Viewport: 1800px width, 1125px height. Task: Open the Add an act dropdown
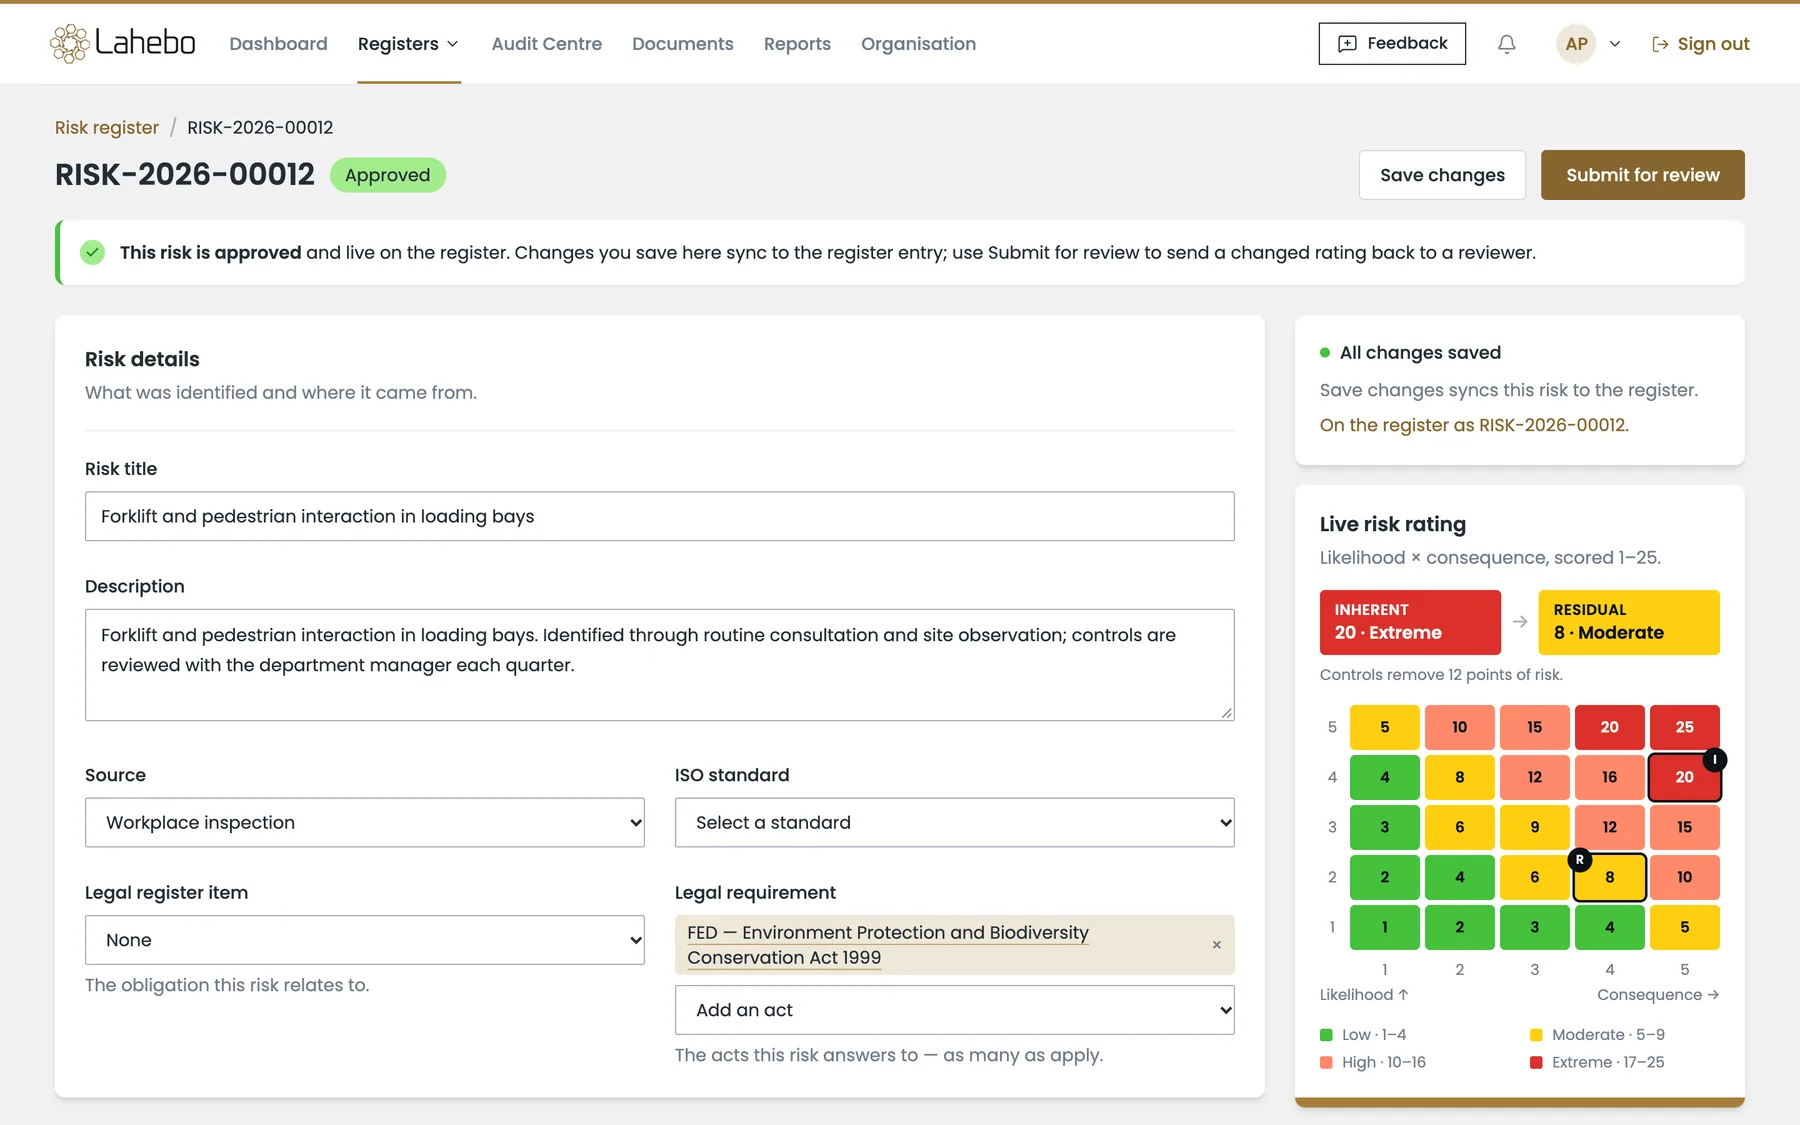[955, 1010]
